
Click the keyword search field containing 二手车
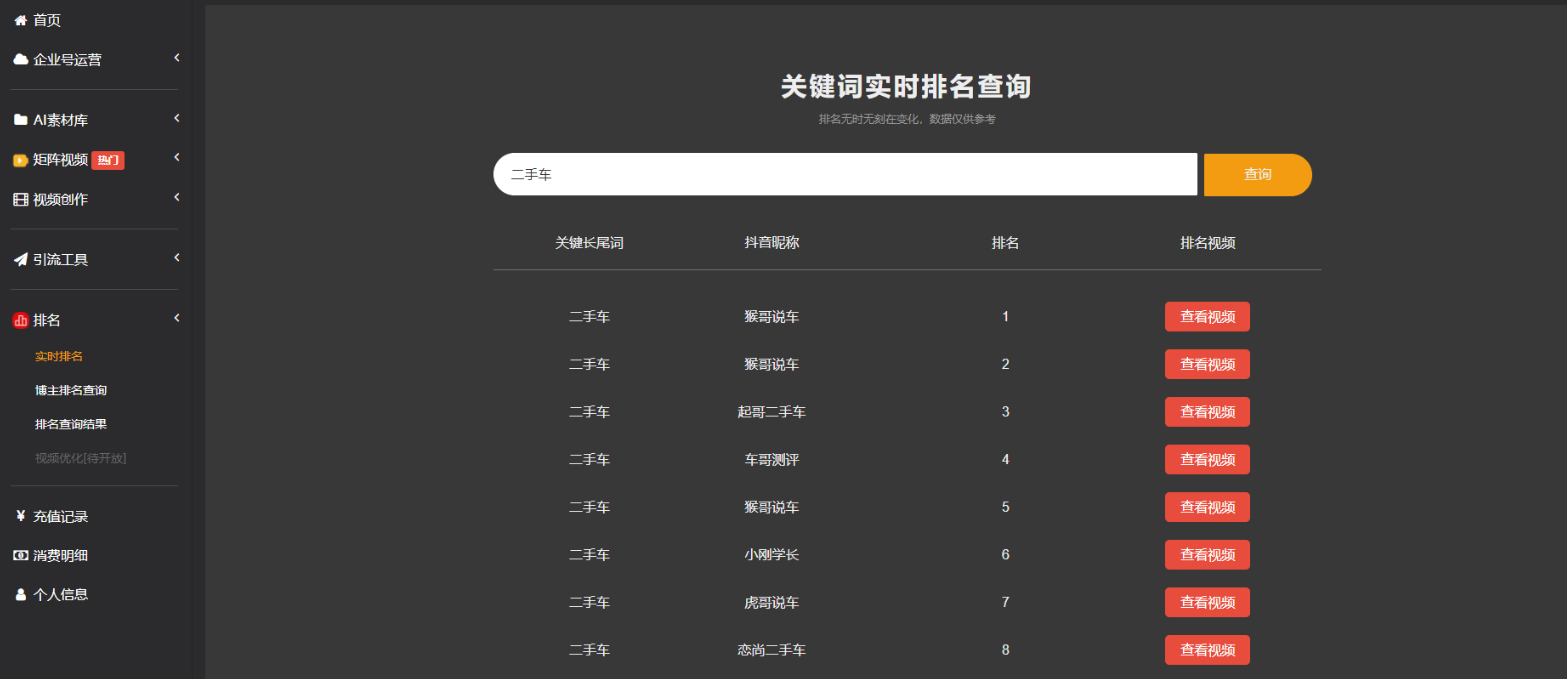(845, 175)
